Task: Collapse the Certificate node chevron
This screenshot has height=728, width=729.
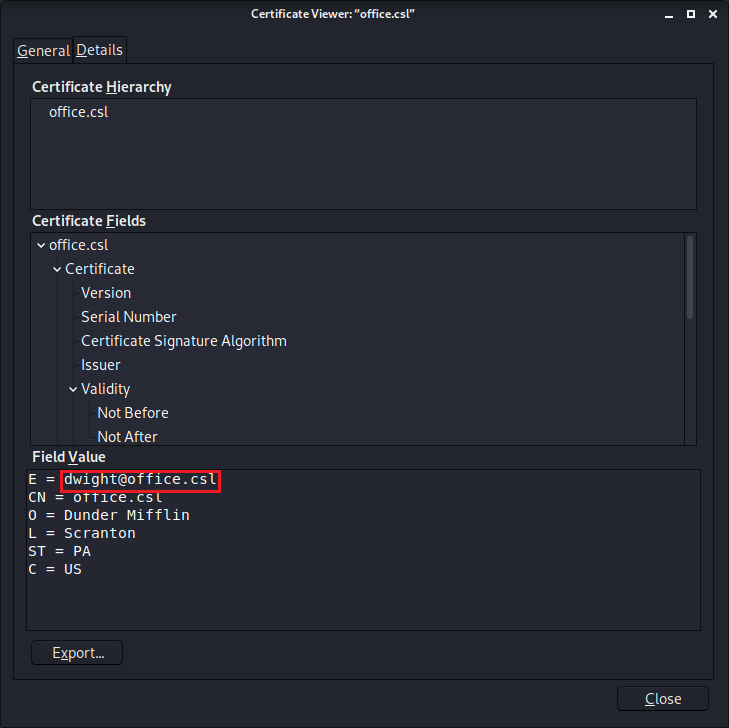Action: 57,269
